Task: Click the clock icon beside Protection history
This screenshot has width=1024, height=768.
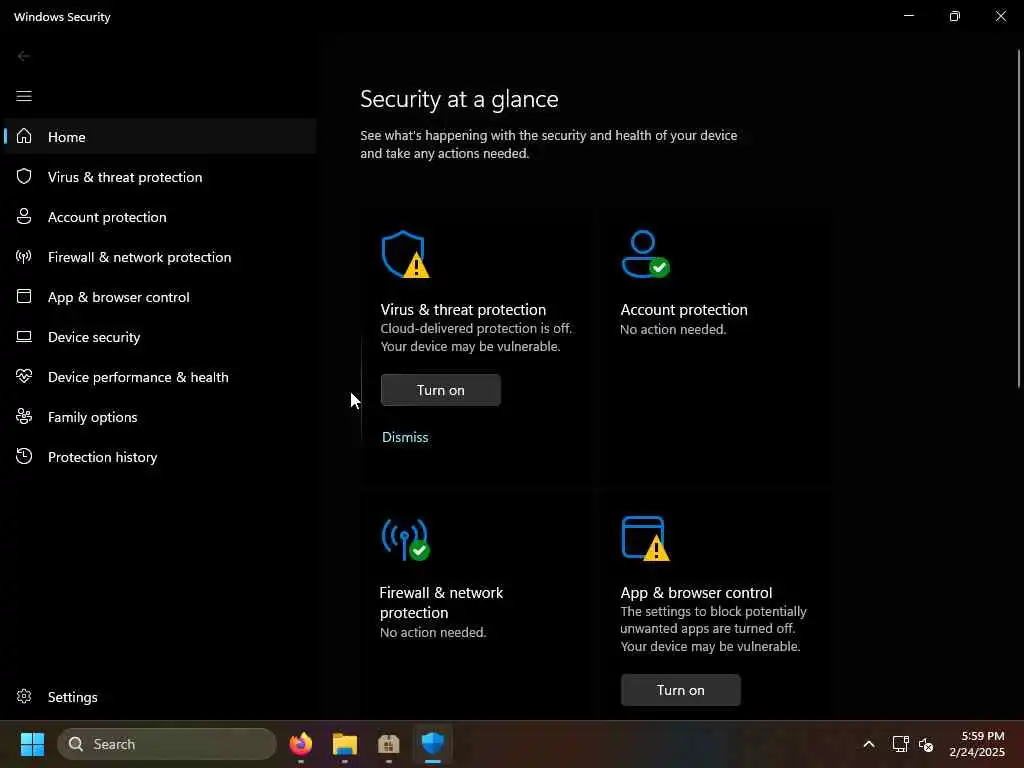Action: click(24, 456)
